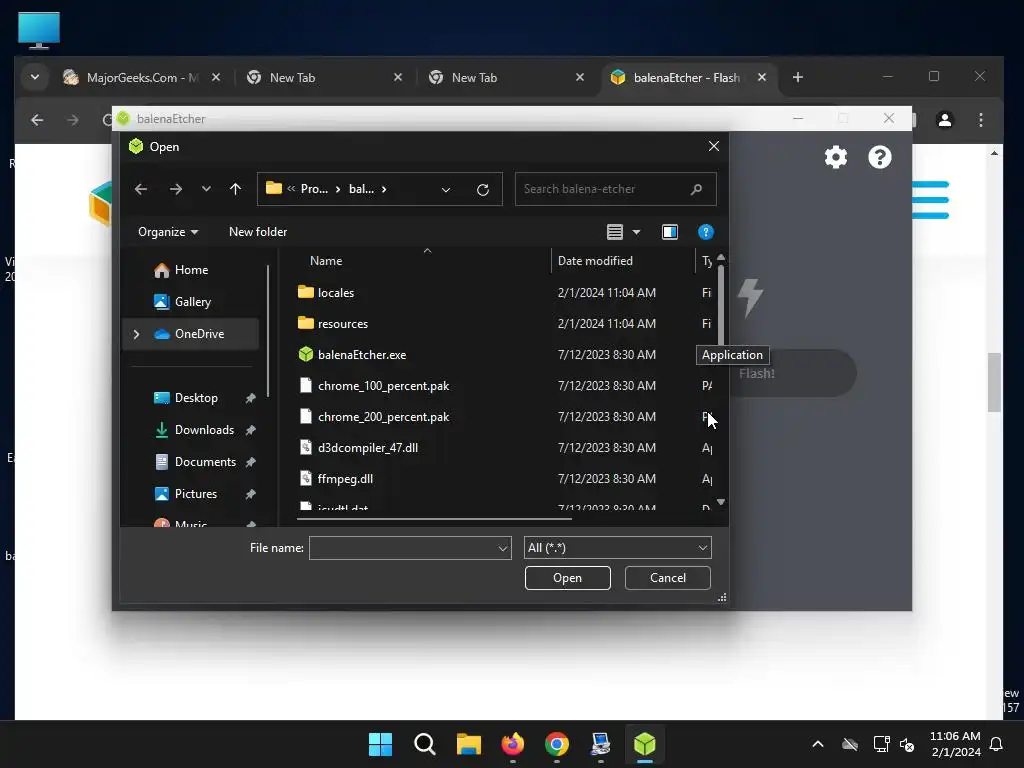Image resolution: width=1024 pixels, height=768 pixels.
Task: Open Windows Start menu
Action: click(x=380, y=744)
